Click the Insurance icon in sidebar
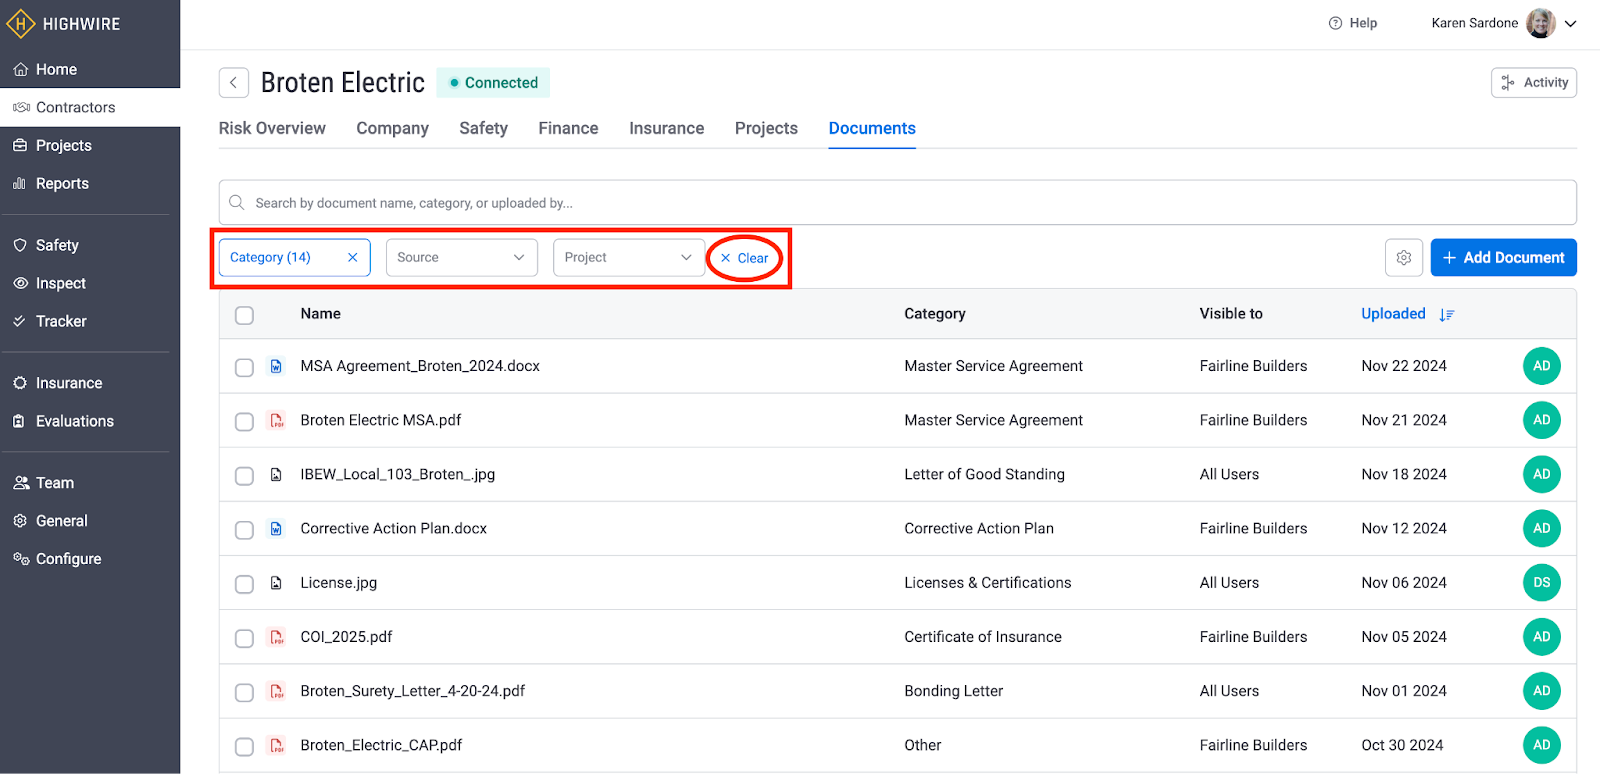The image size is (1600, 774). click(20, 383)
